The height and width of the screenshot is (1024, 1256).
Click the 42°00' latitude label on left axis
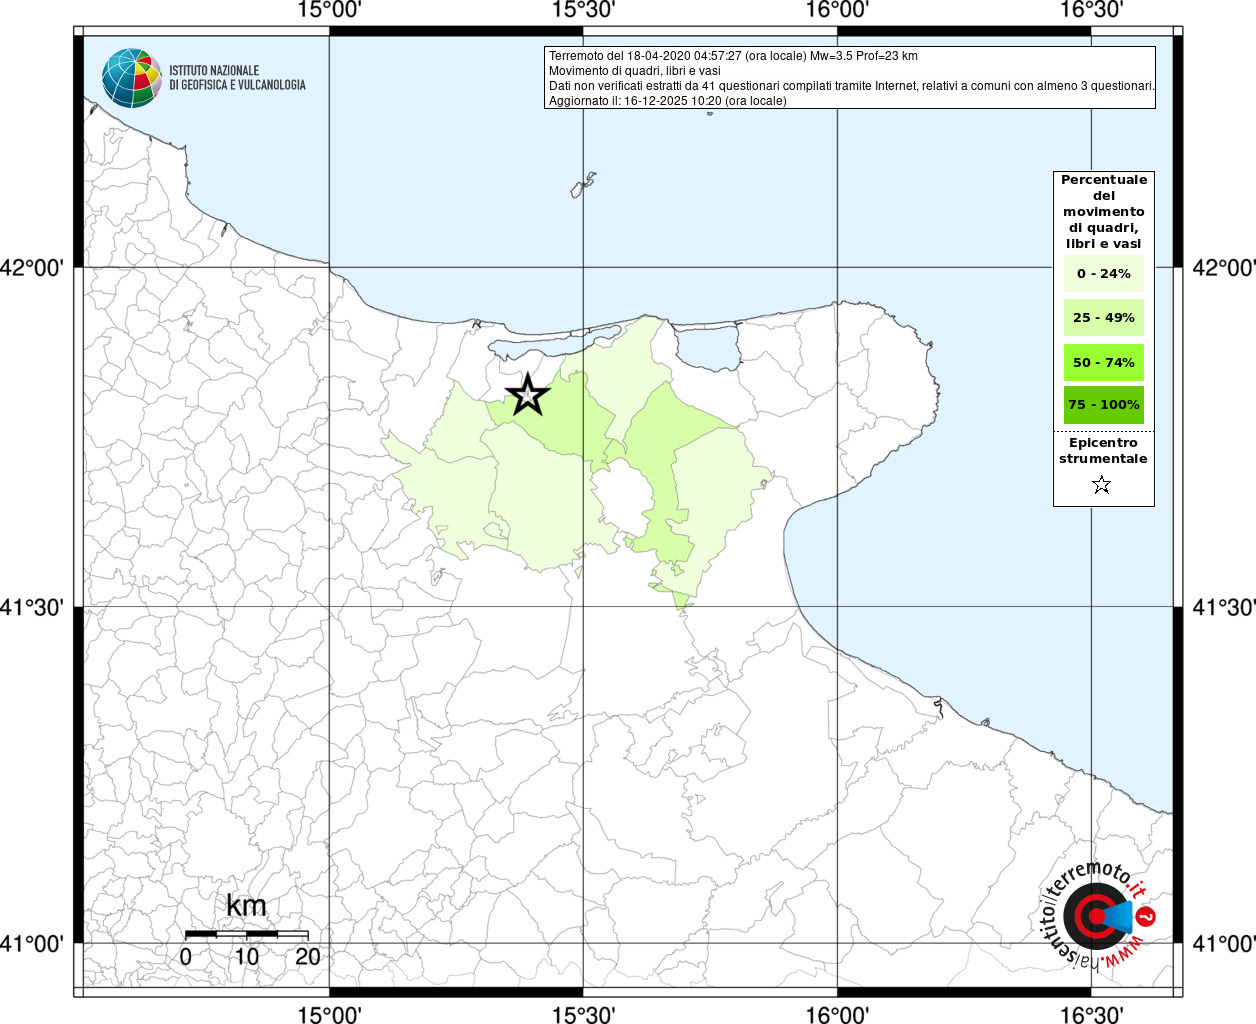pos(38,268)
